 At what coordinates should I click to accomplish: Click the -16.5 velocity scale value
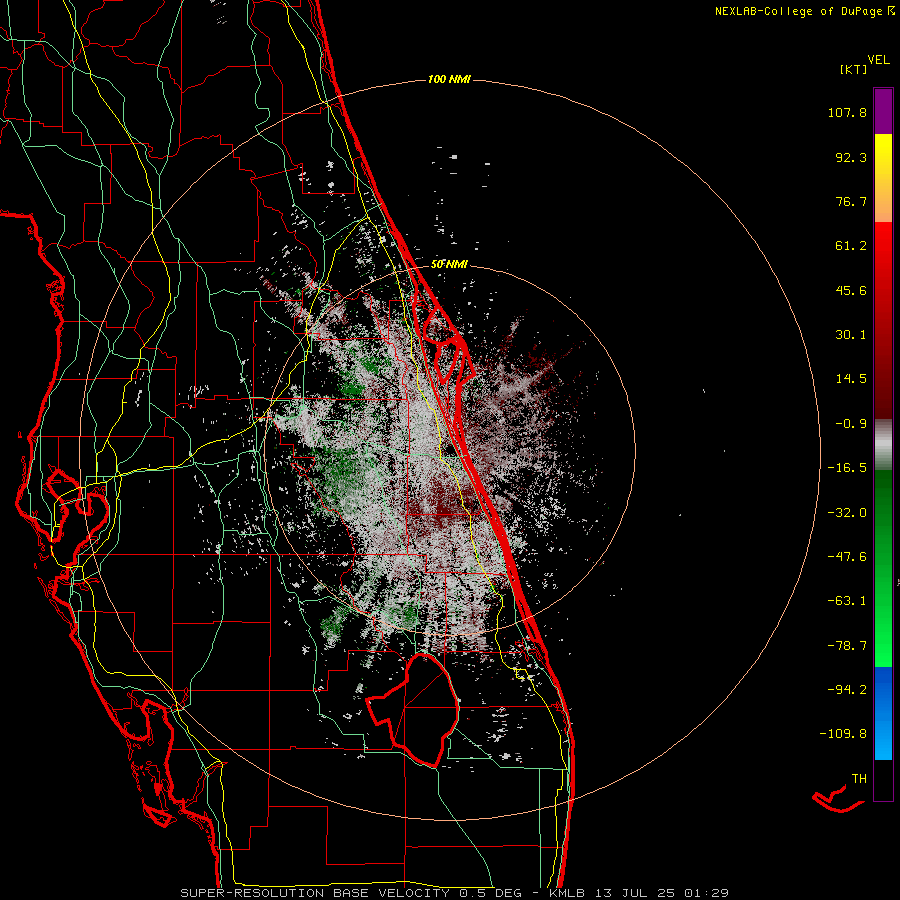[x=847, y=468]
